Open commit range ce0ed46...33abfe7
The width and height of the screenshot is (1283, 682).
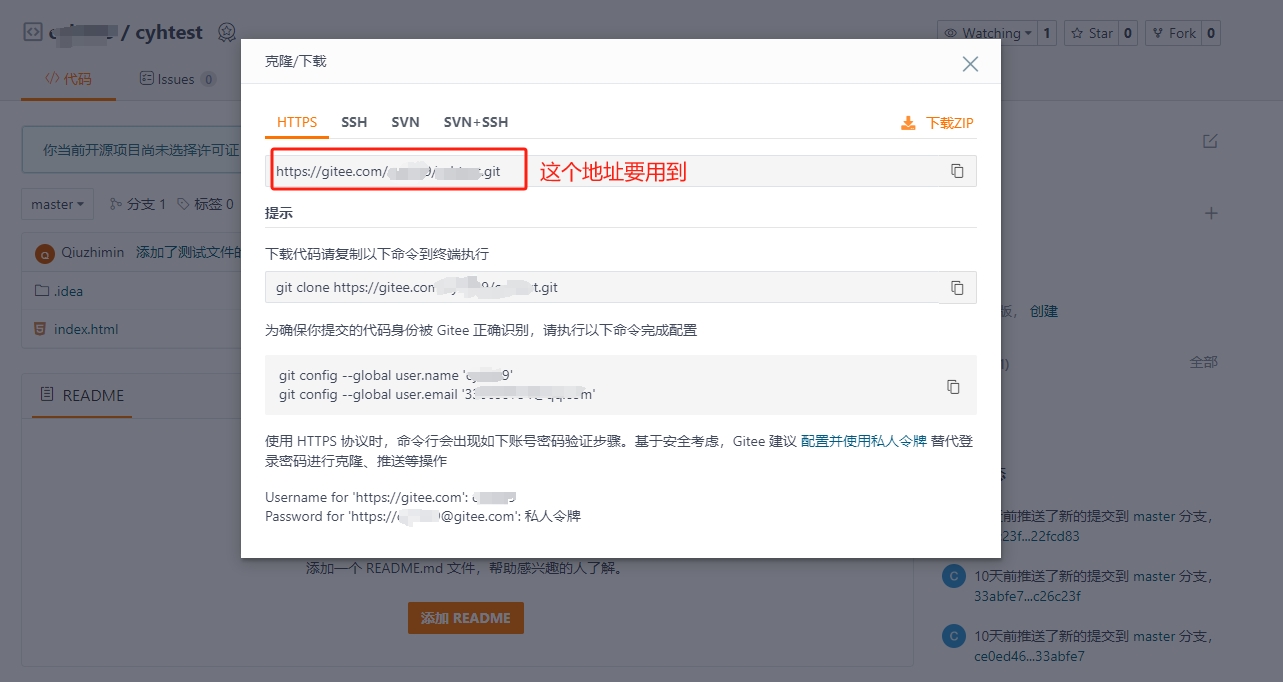pos(1029,656)
